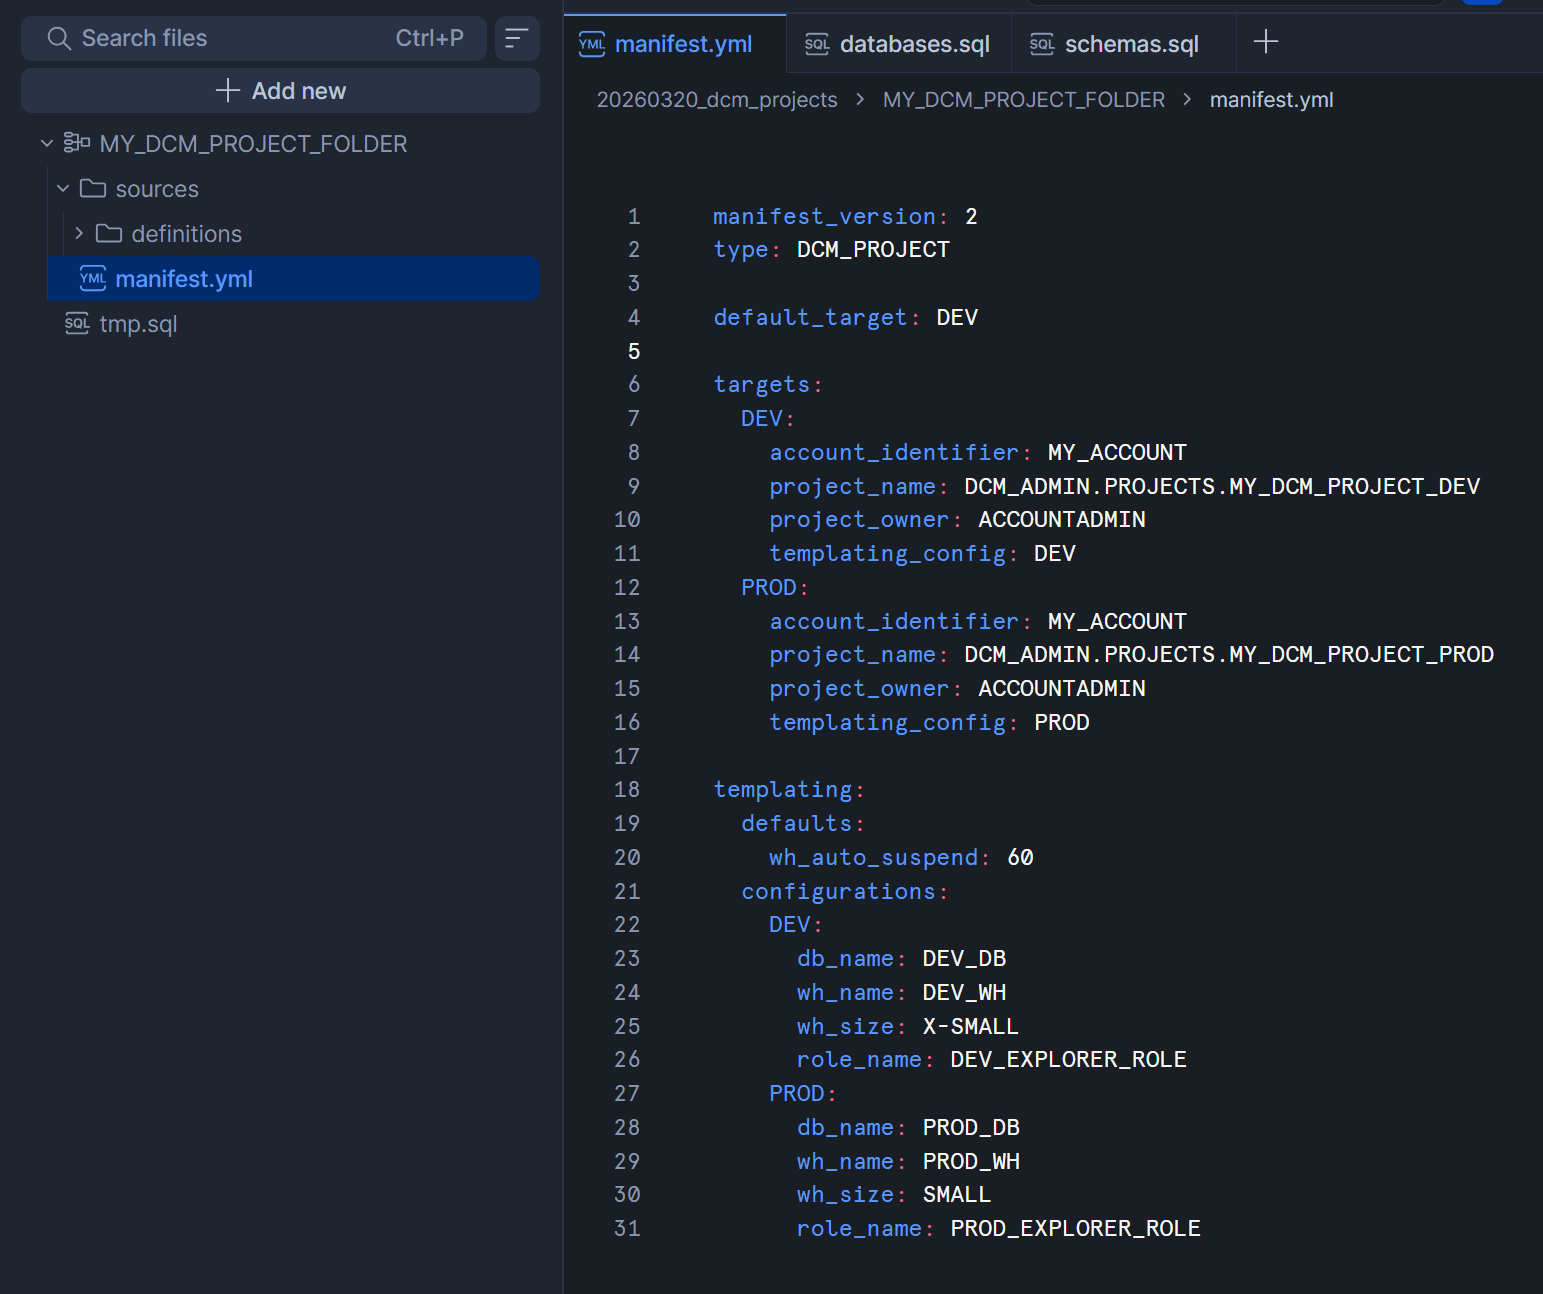Image resolution: width=1543 pixels, height=1294 pixels.
Task: Click the magnifier icon in the file search
Action: tap(59, 38)
